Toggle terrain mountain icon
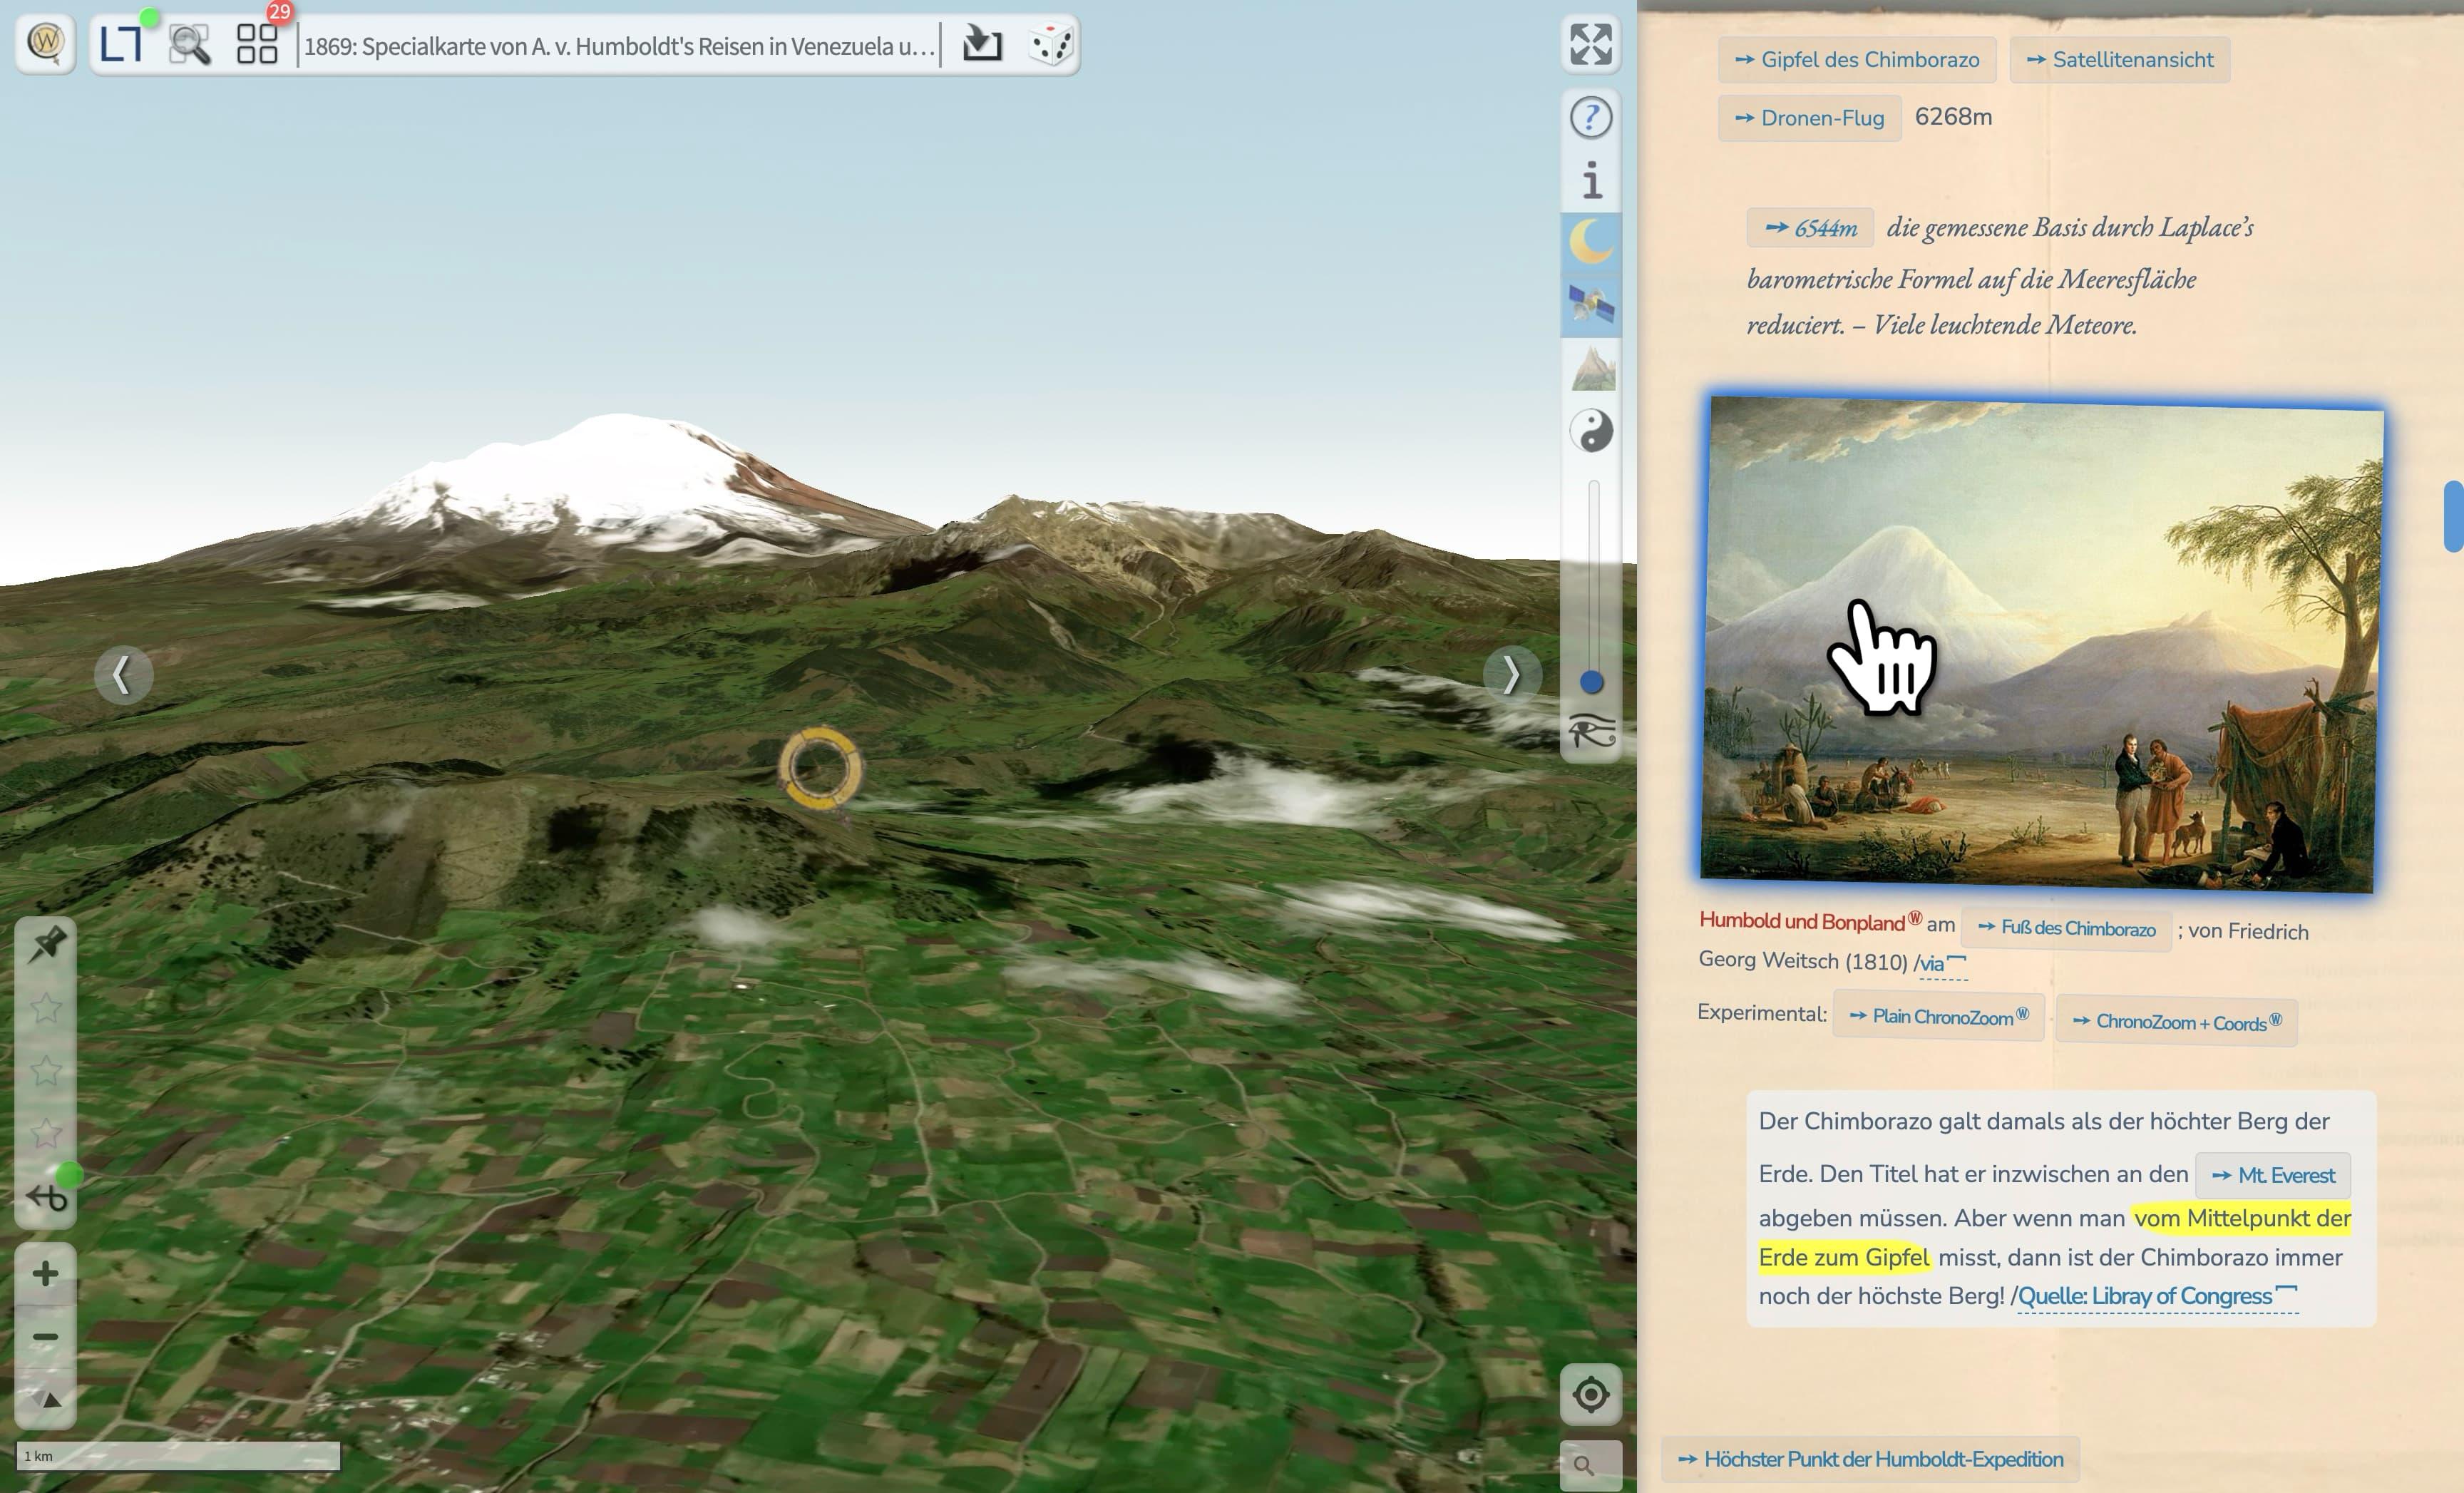The image size is (2464, 1493). [1591, 368]
